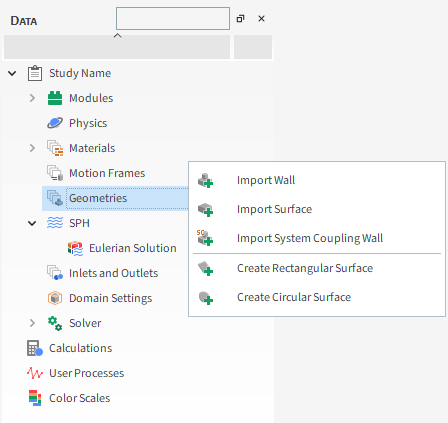Click the Create Rectangular Surface icon
Screen dimensions: 448x423
pos(205,268)
